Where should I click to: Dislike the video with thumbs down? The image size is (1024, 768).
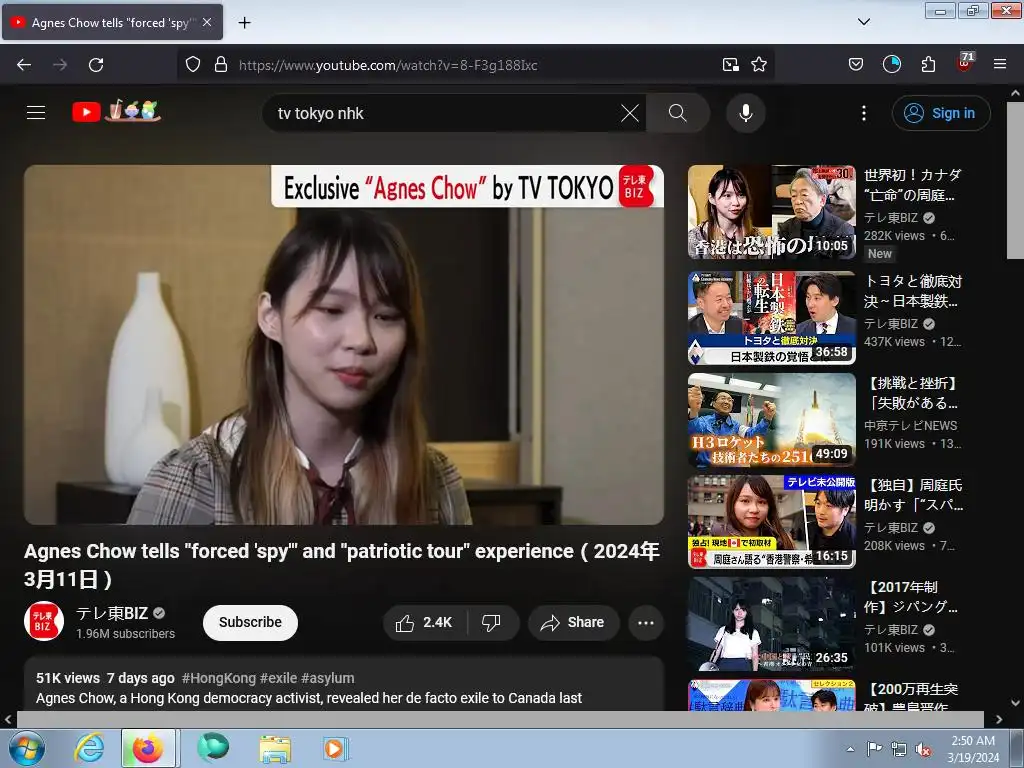(492, 622)
